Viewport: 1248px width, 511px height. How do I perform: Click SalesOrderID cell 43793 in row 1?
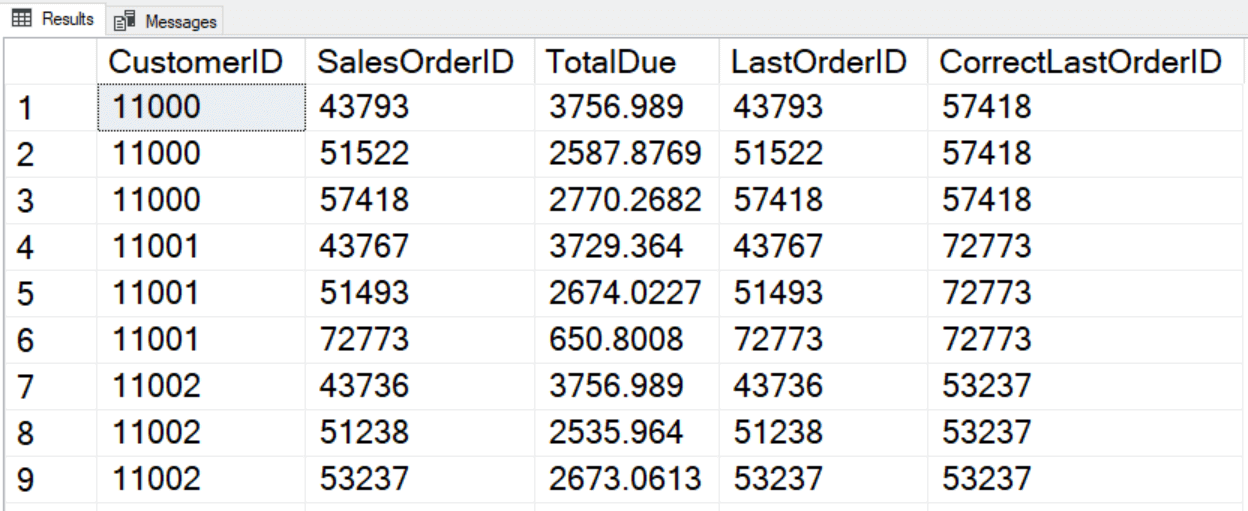point(364,106)
